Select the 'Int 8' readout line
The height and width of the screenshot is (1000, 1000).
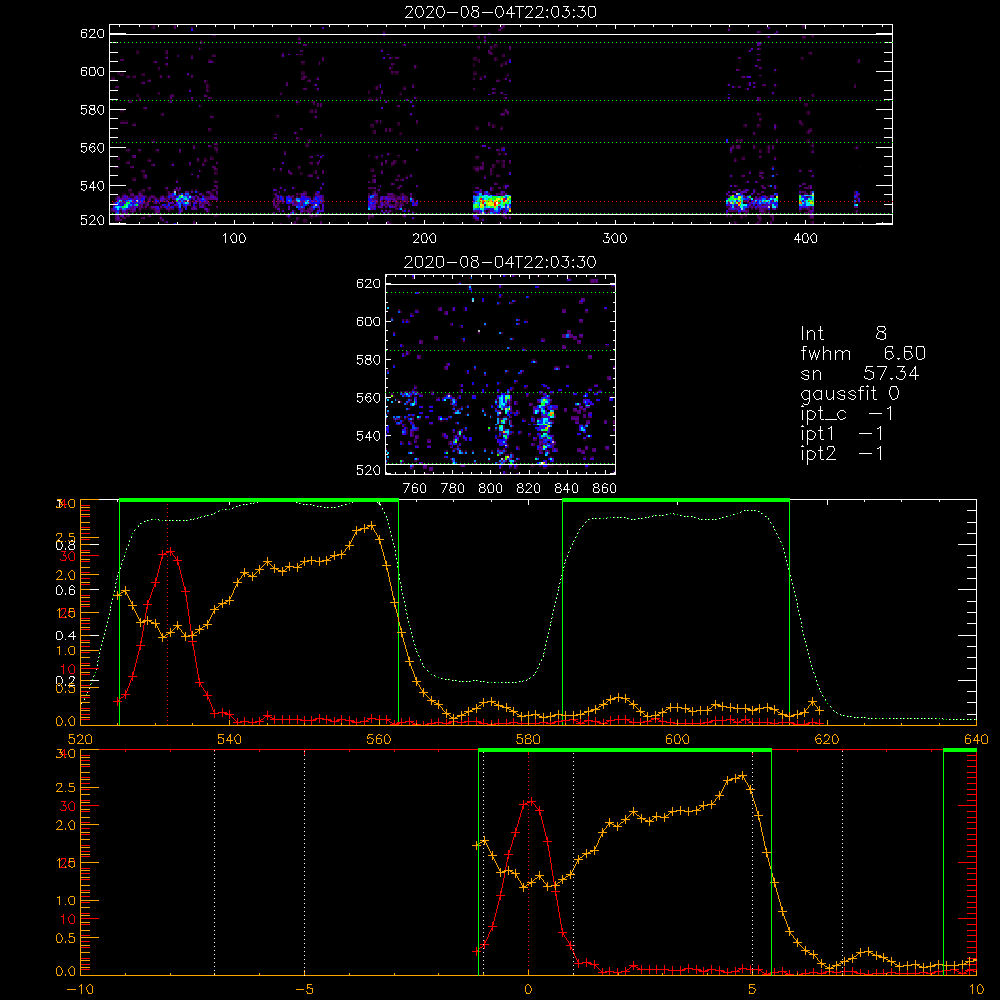843,334
